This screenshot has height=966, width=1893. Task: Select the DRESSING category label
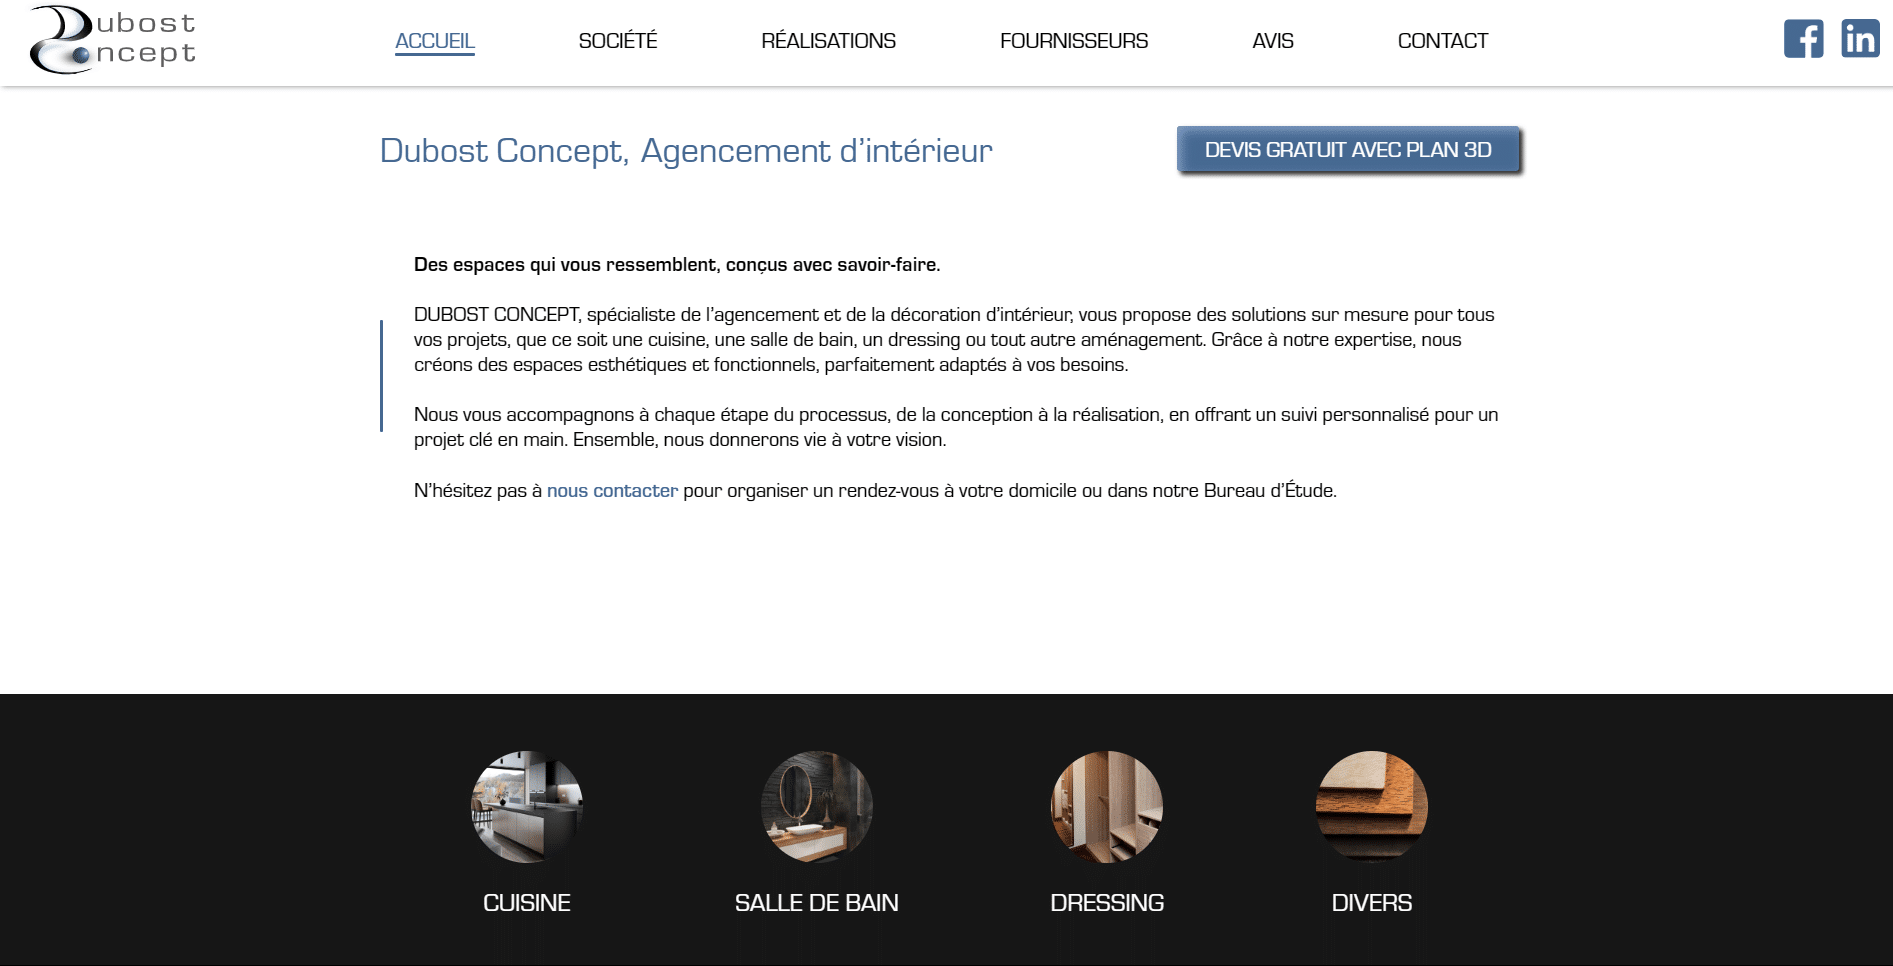tap(1107, 903)
